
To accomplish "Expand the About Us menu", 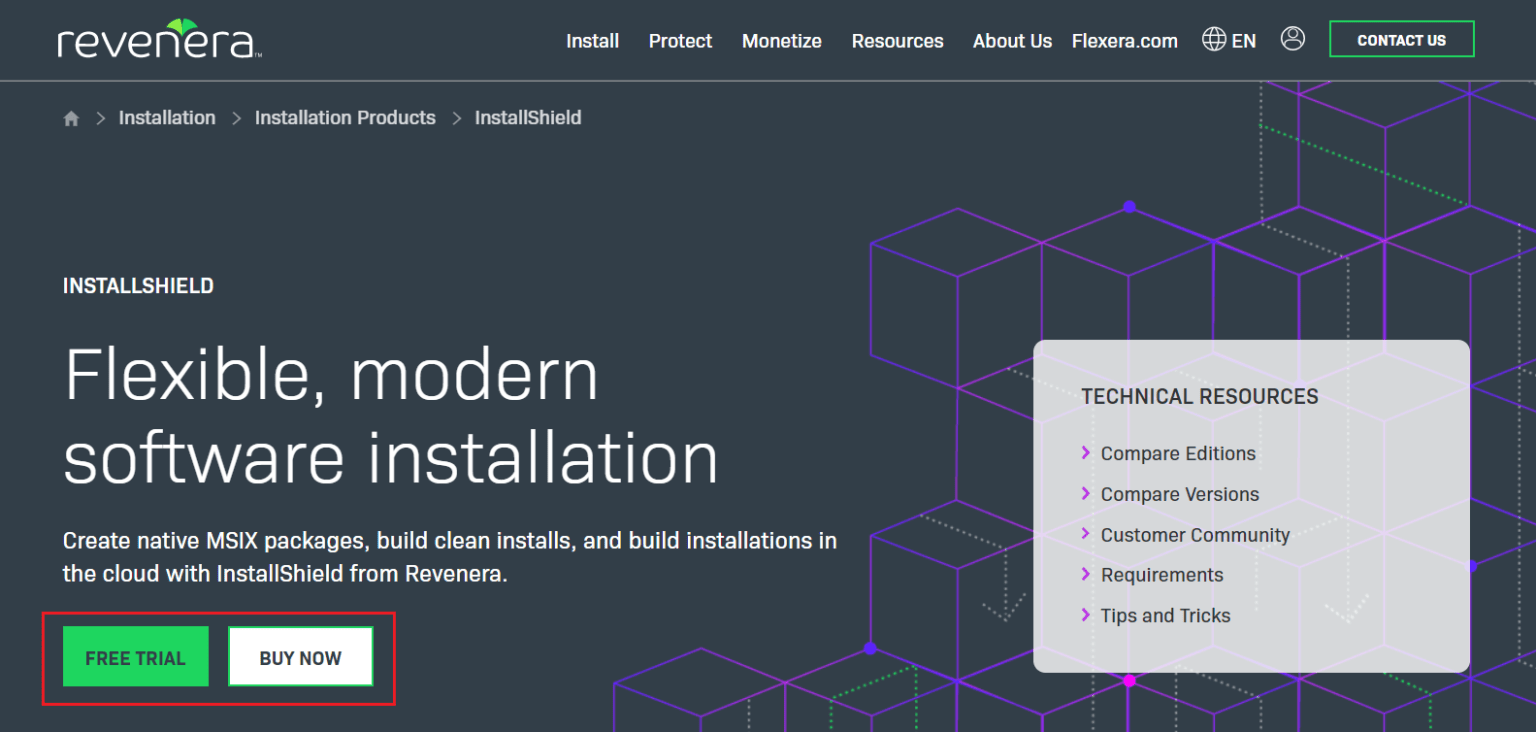I will coord(1012,41).
